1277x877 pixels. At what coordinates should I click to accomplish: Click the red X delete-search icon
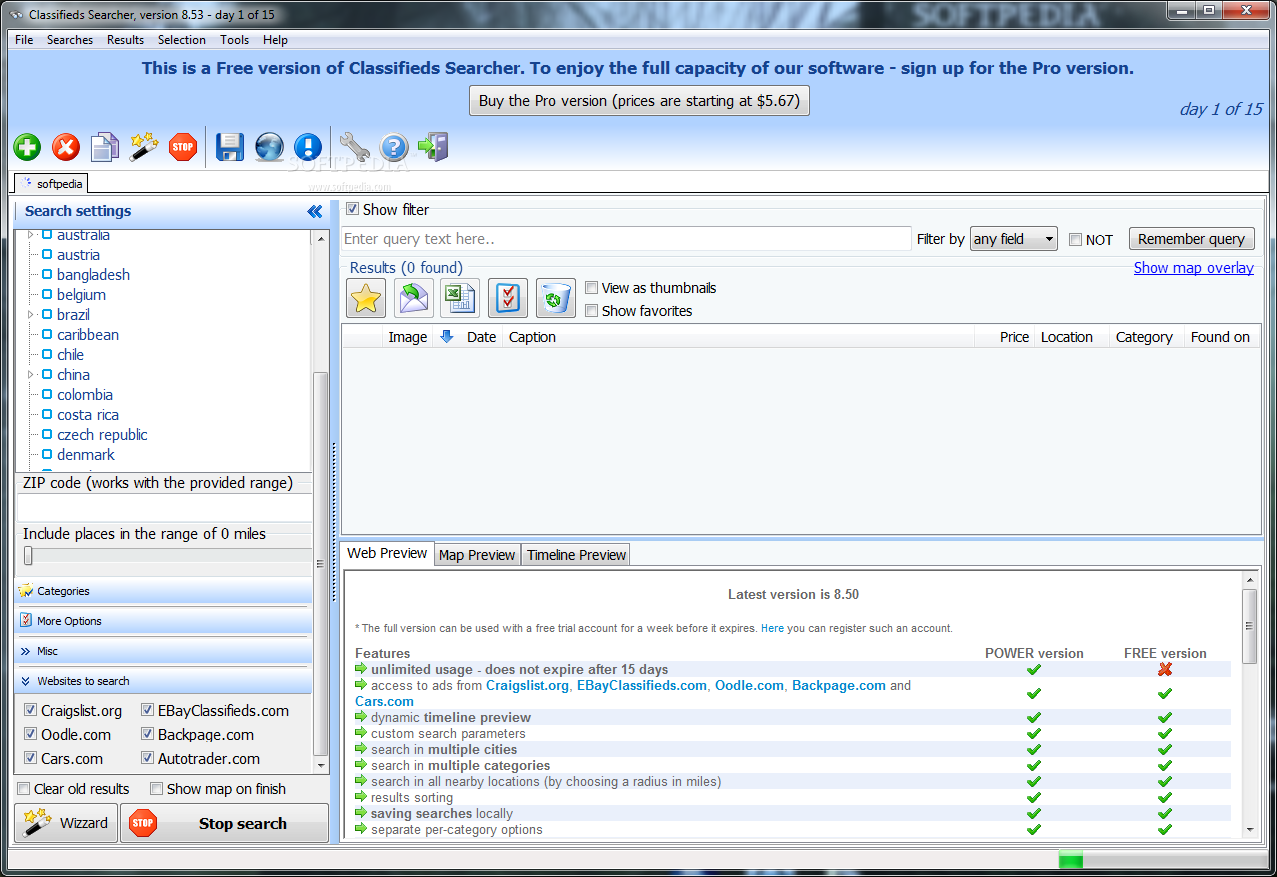coord(66,148)
